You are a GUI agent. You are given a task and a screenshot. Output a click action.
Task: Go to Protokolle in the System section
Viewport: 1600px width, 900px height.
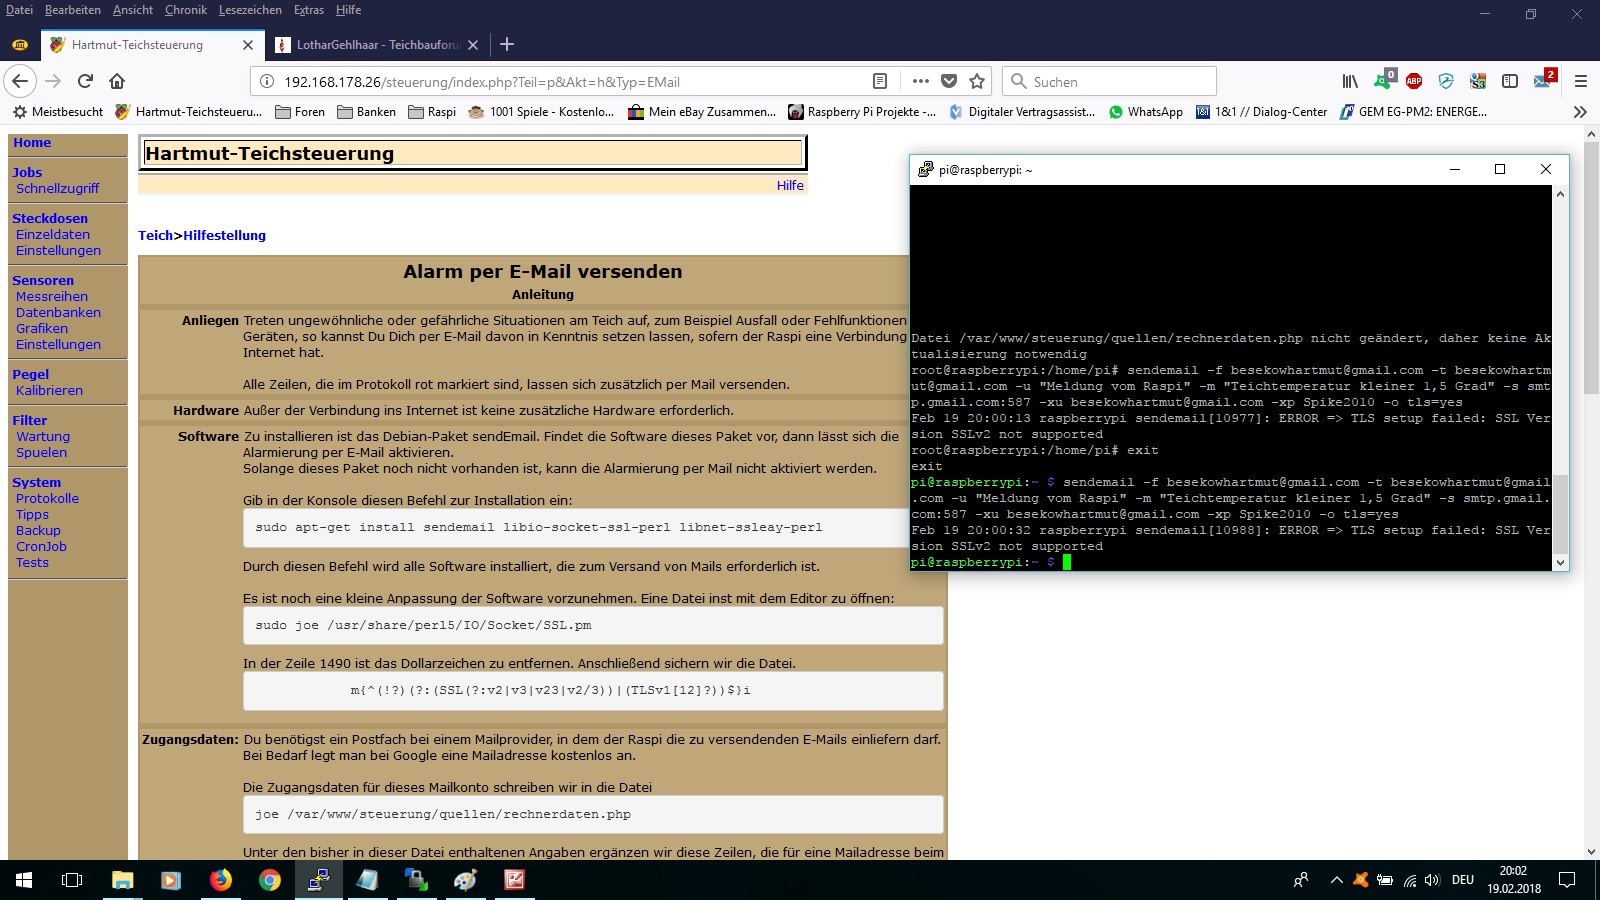pyautogui.click(x=47, y=498)
